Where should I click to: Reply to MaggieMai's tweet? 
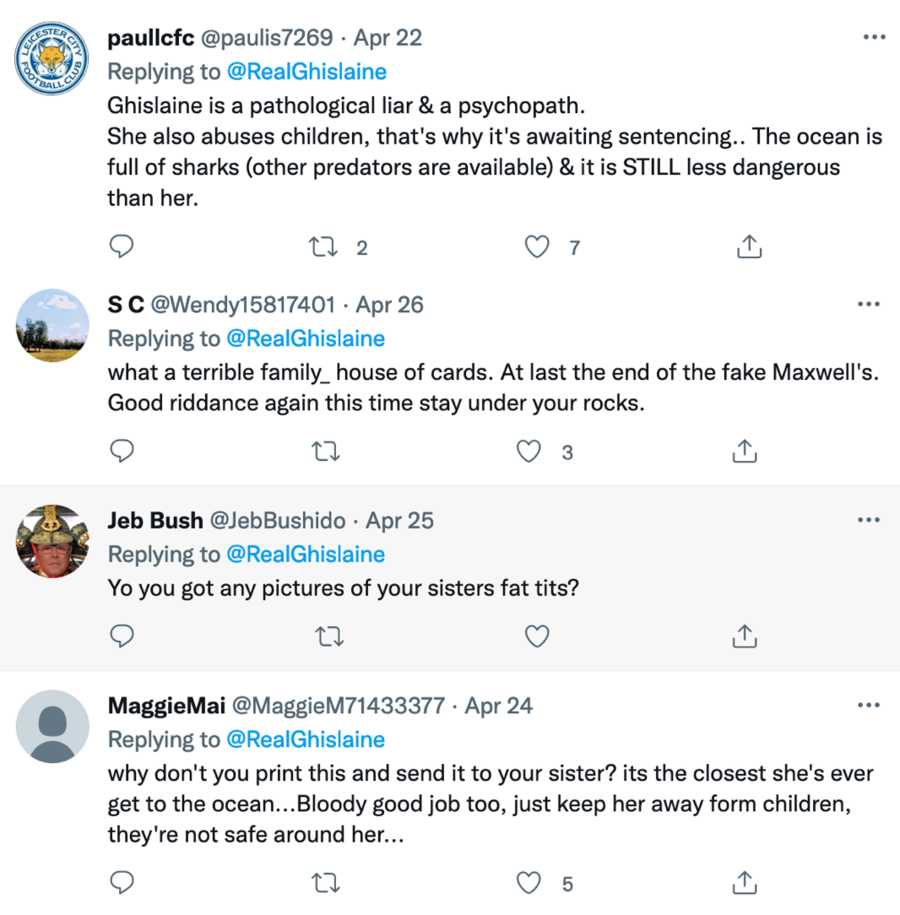121,882
